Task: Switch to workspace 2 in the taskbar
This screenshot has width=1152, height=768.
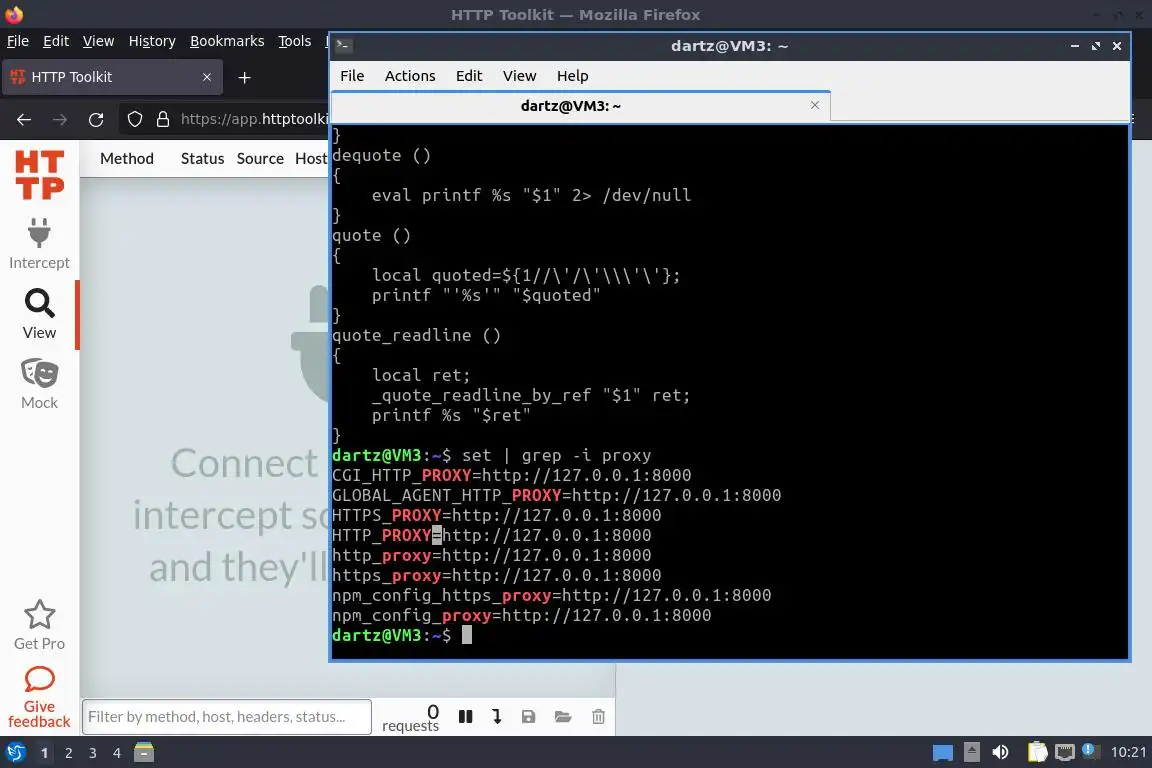Action: [69, 753]
